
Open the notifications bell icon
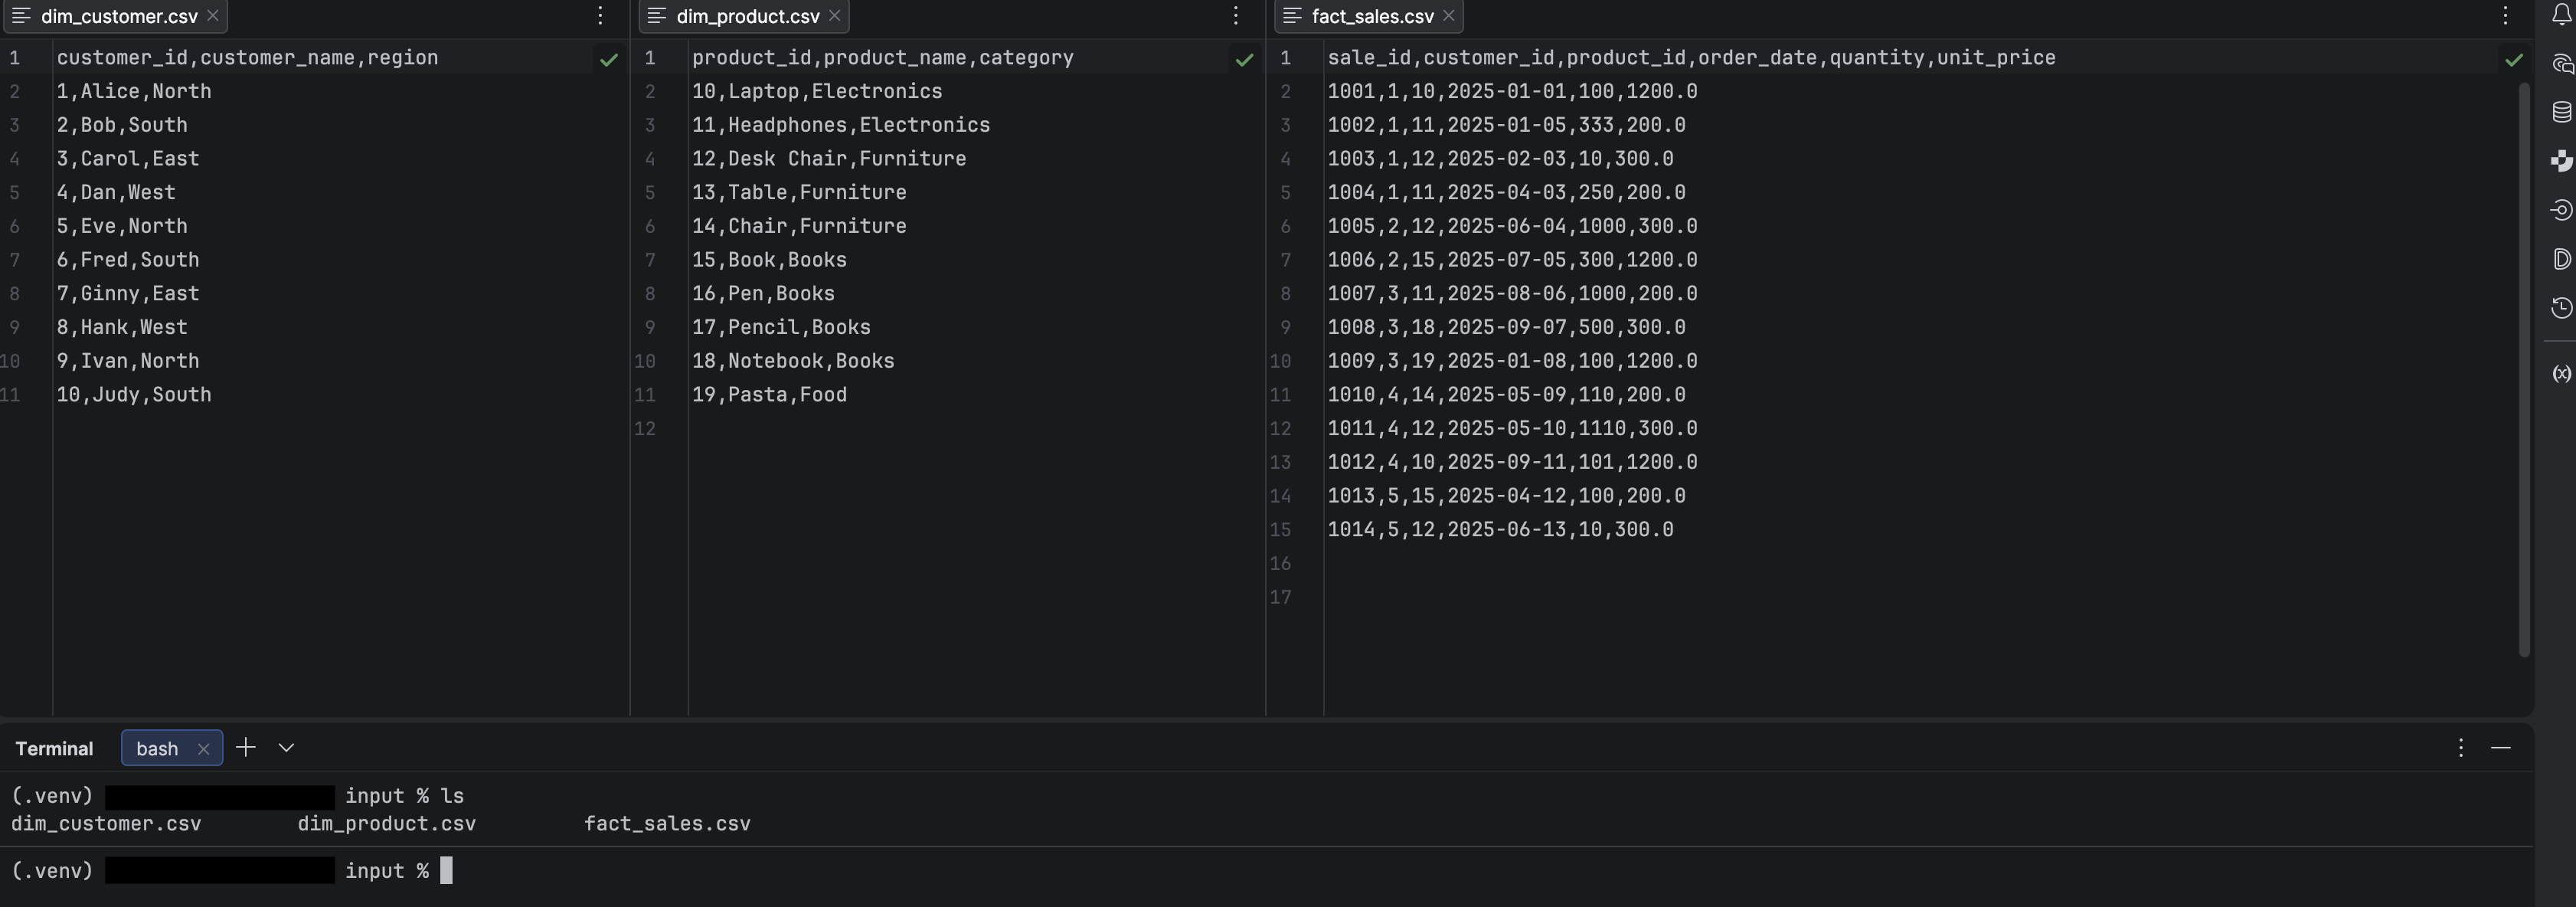[x=2562, y=15]
